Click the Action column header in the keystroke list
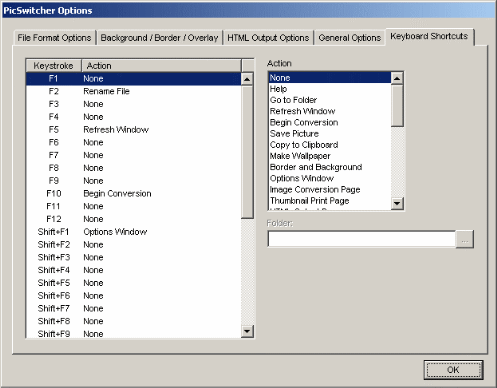The image size is (497, 388). (x=161, y=66)
